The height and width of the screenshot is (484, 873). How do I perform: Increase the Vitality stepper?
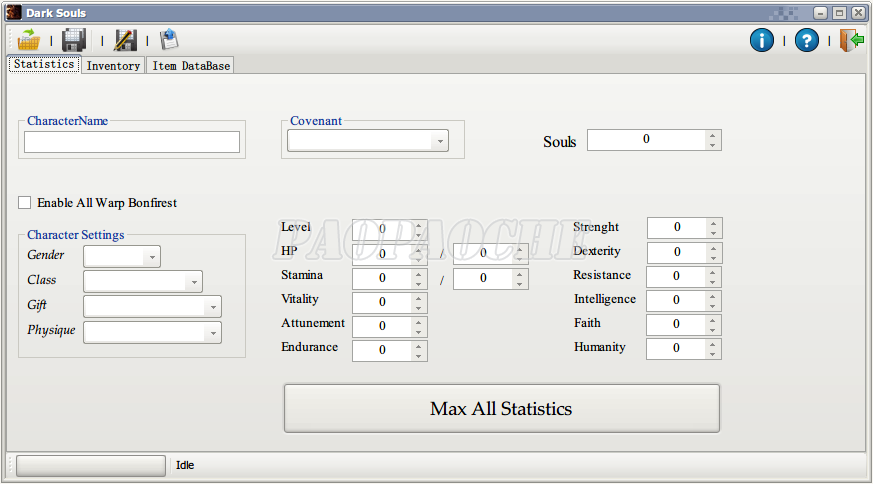coord(419,298)
